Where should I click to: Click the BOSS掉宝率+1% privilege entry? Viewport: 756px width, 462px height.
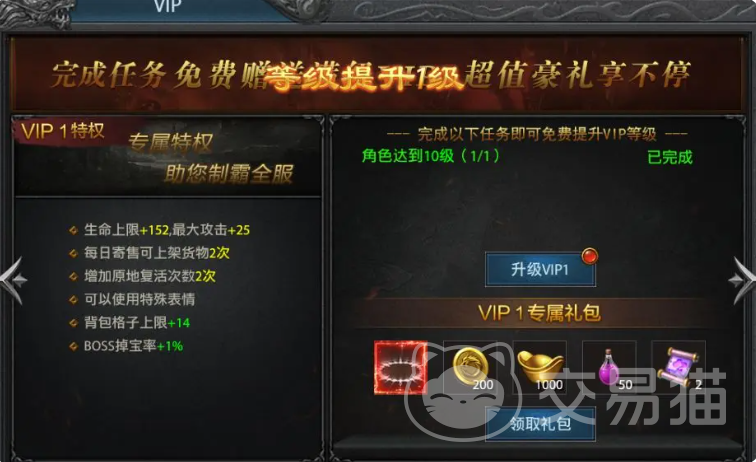pyautogui.click(x=133, y=345)
